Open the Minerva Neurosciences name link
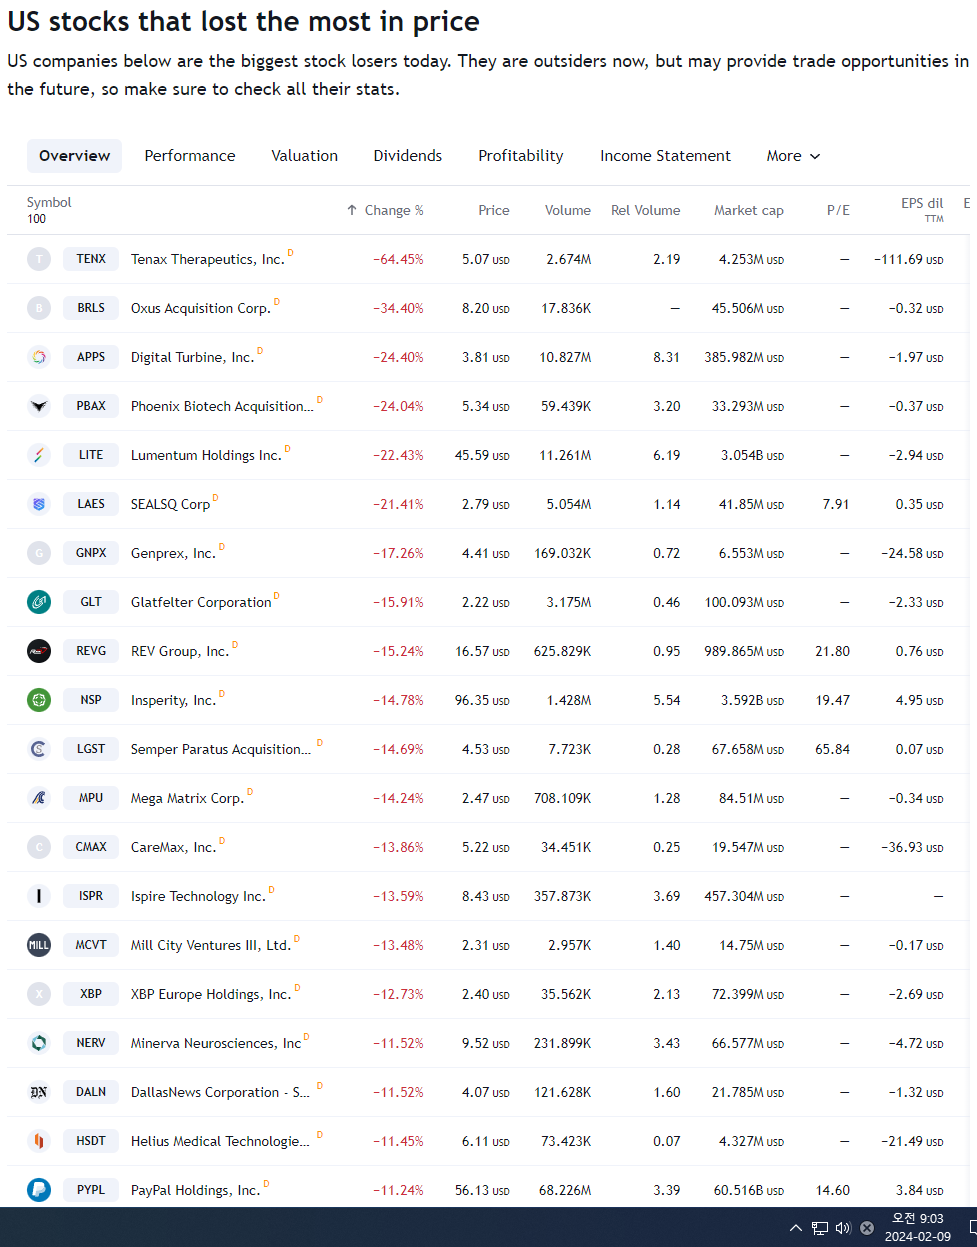Screen dimensions: 977x1247 click(x=216, y=1043)
